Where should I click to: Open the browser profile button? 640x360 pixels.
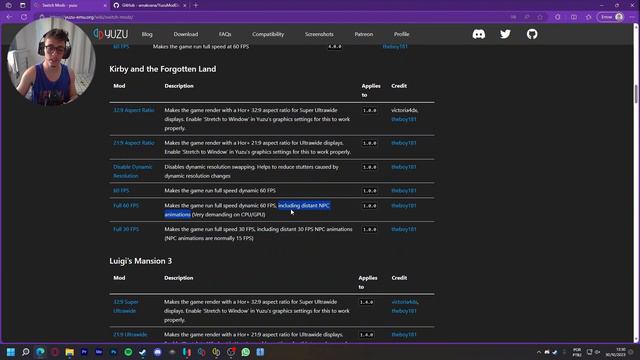(611, 17)
